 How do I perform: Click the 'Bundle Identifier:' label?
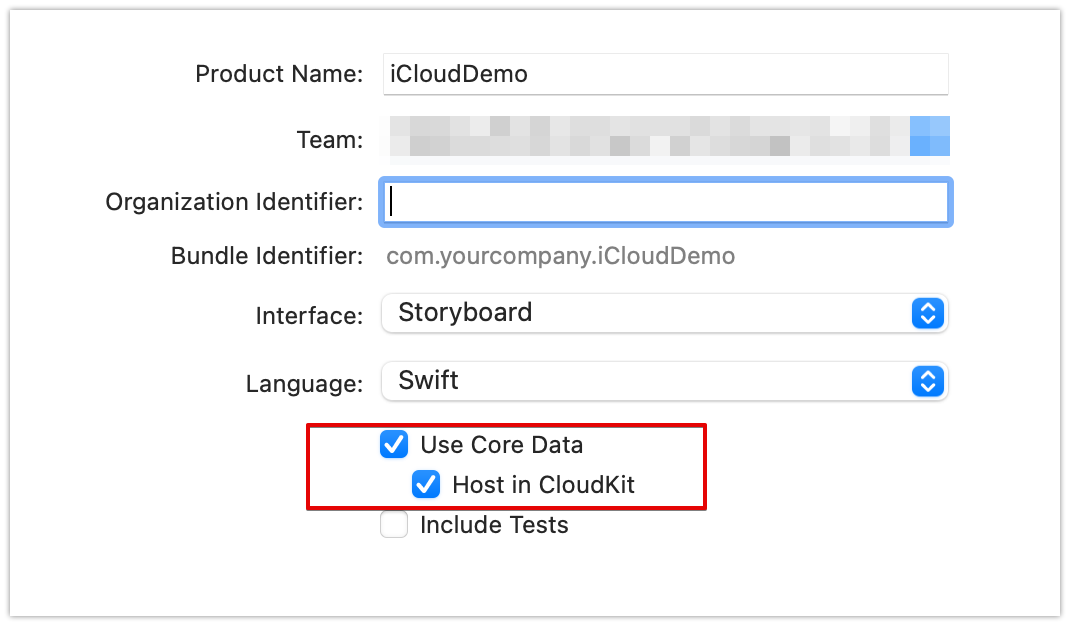[267, 256]
